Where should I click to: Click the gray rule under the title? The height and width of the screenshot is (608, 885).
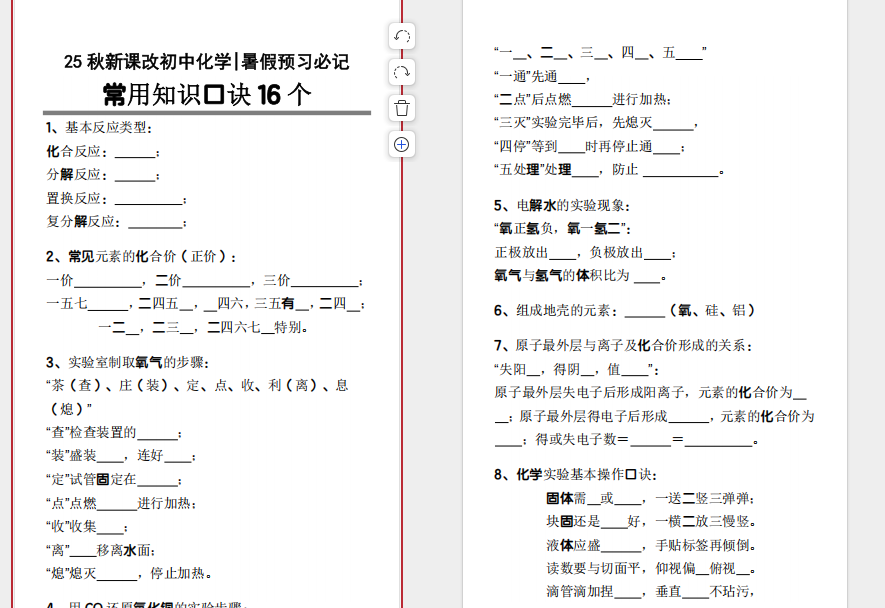[207, 113]
